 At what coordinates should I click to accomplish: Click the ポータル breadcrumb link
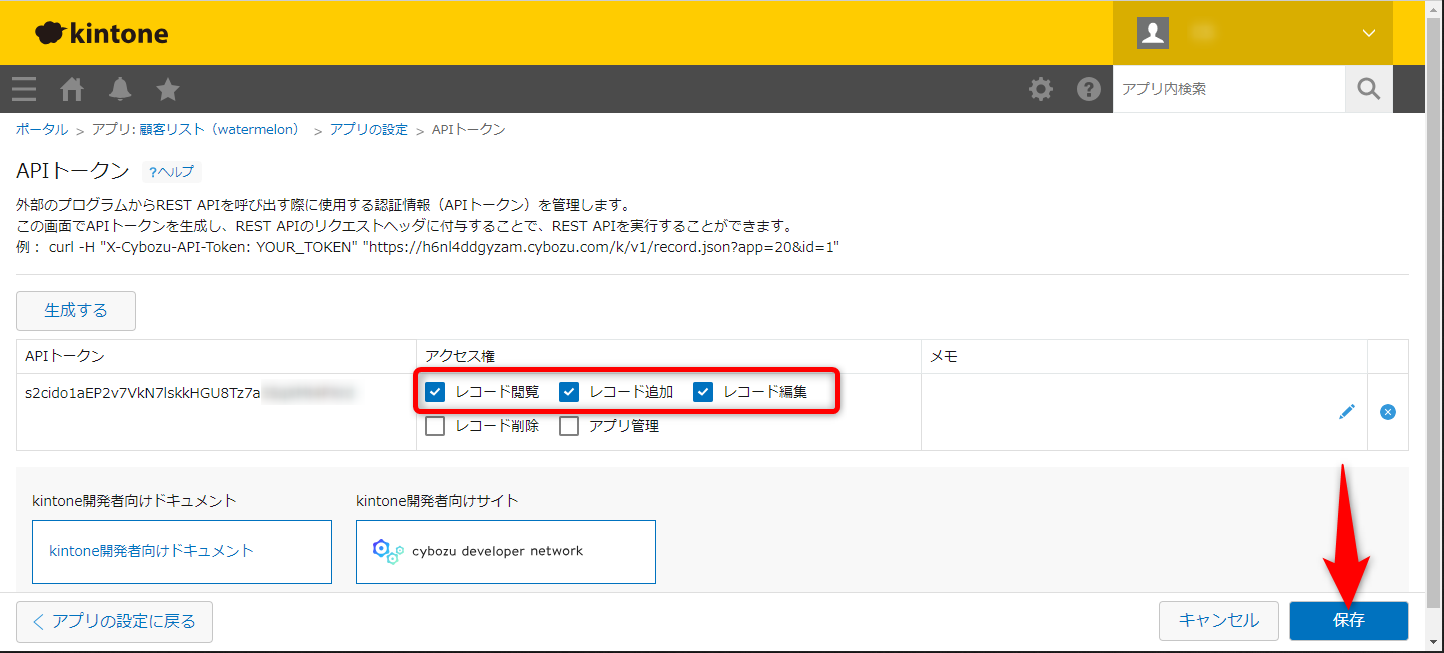coord(41,130)
